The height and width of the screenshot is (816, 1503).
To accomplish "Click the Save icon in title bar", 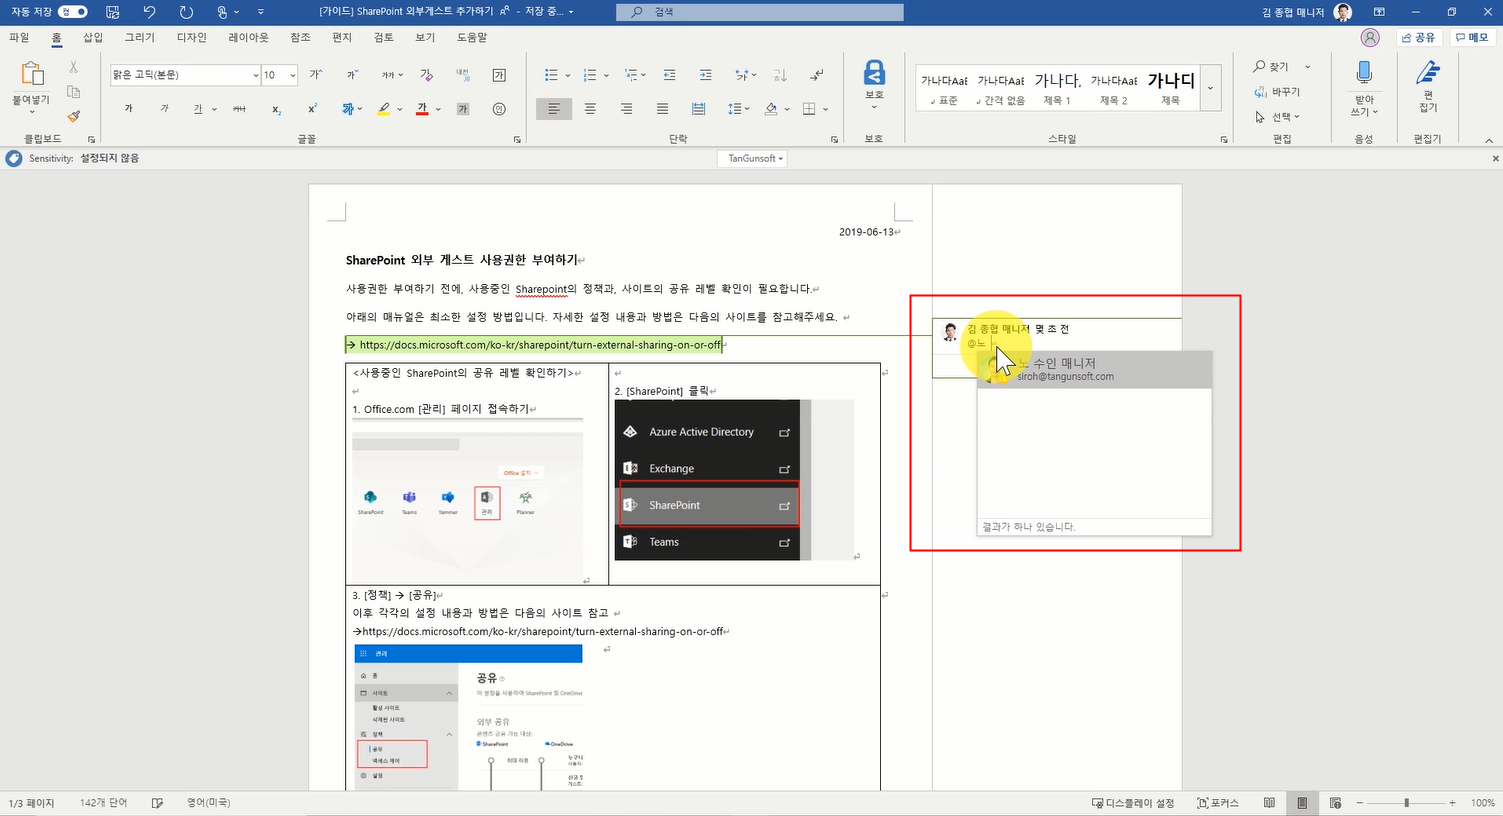I will click(x=112, y=12).
